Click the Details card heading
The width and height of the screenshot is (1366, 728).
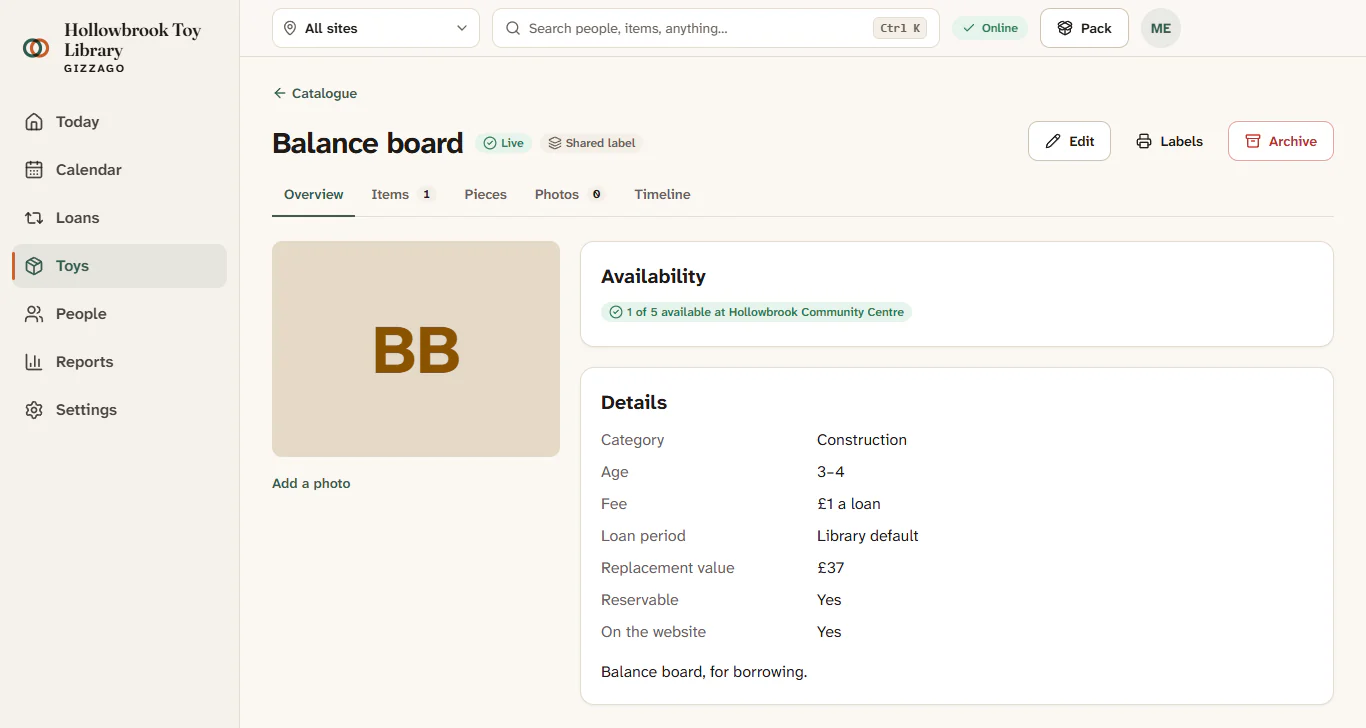point(634,402)
